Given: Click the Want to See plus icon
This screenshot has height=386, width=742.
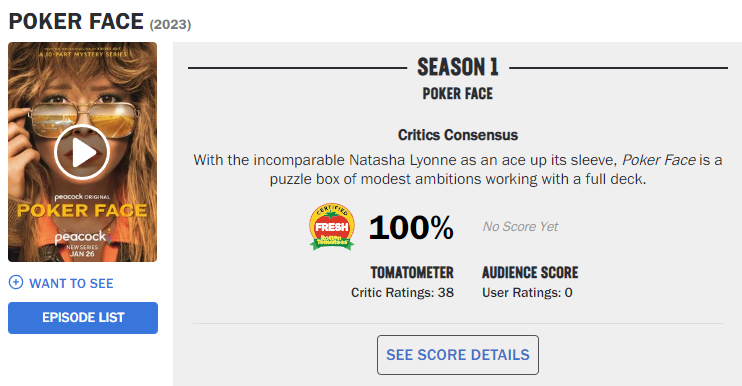Looking at the screenshot, I should [16, 282].
